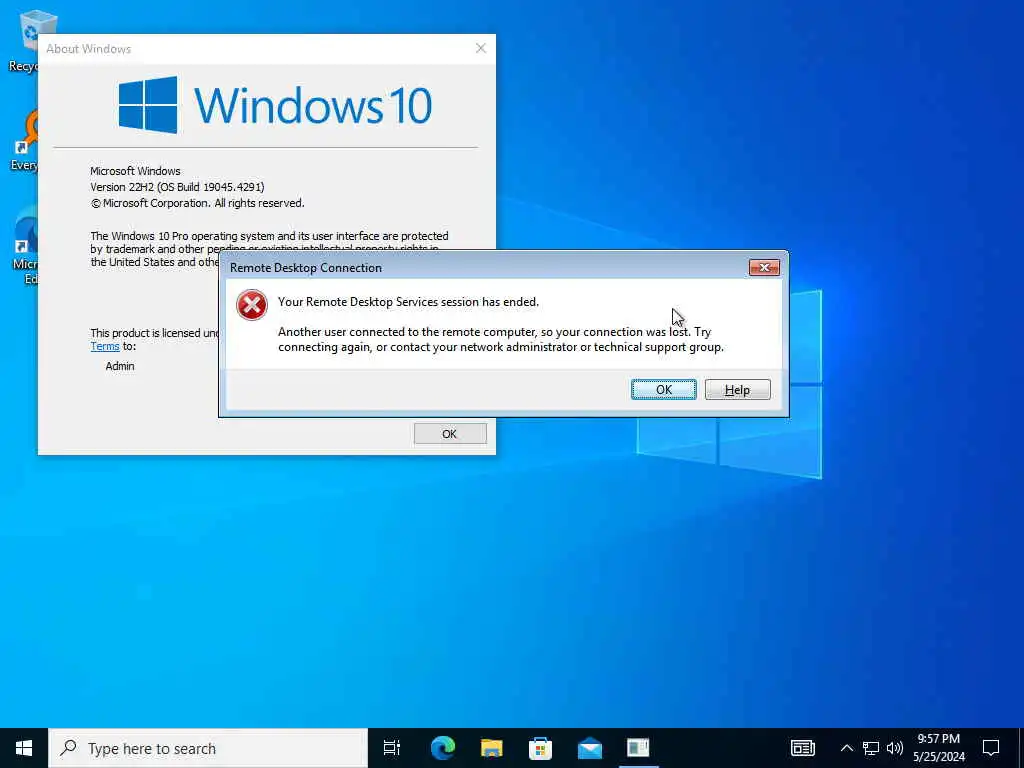This screenshot has width=1024, height=768.
Task: Open the volume control tray icon
Action: click(x=895, y=748)
